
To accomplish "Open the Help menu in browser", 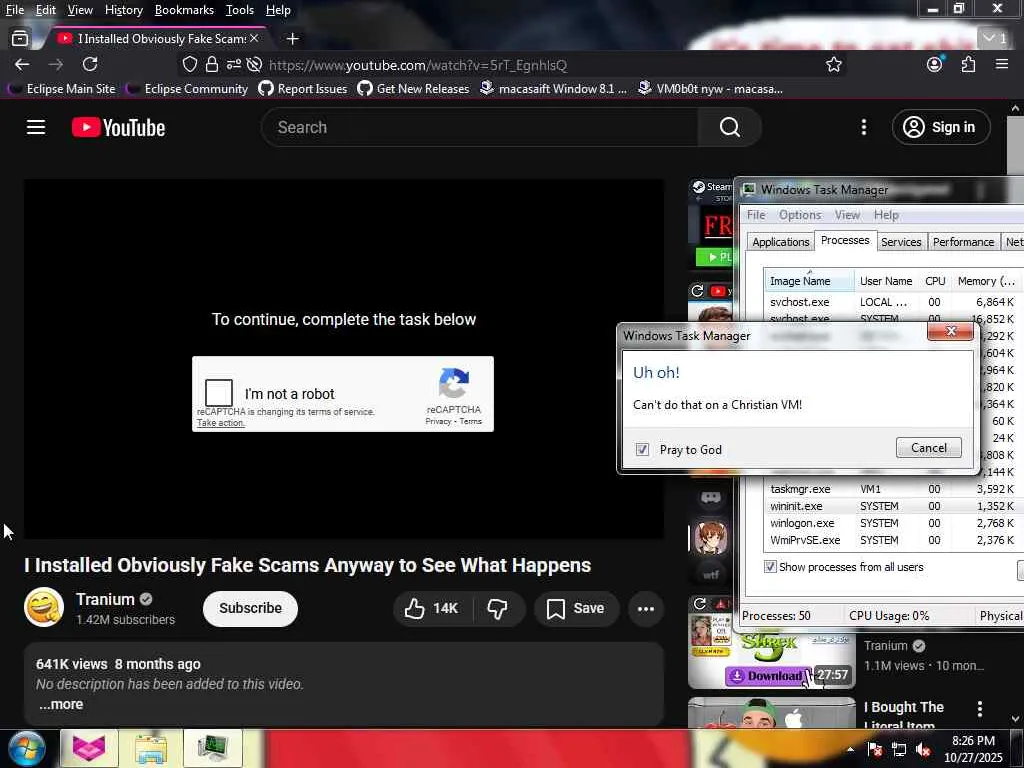I will [278, 10].
